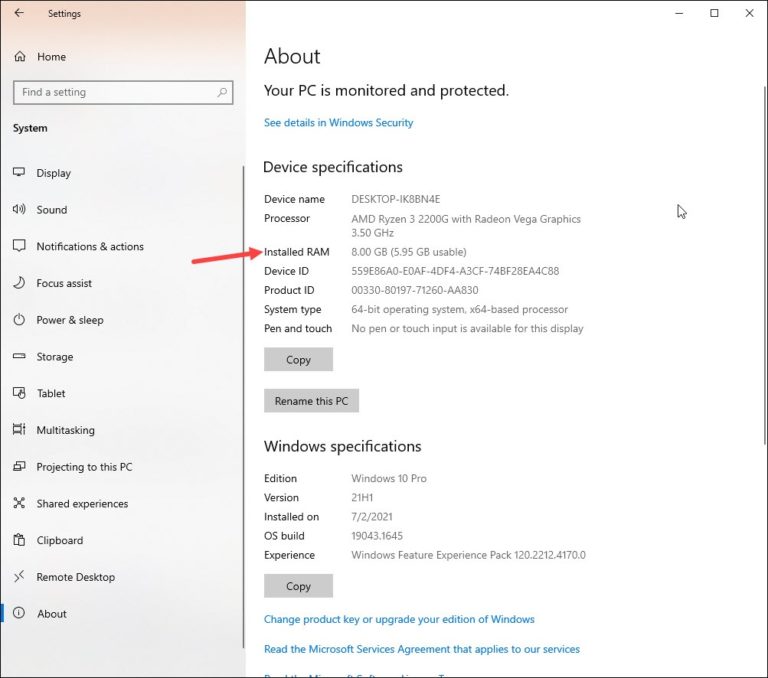Click the Clipboard icon in sidebar
The height and width of the screenshot is (678, 768).
point(19,540)
